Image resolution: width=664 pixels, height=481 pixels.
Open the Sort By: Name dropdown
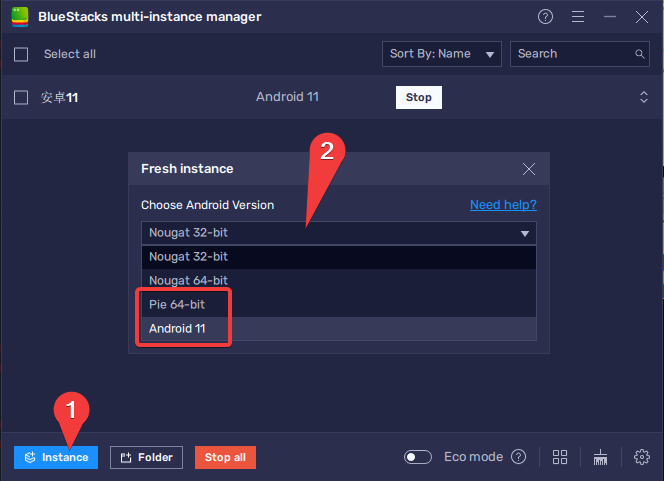[441, 54]
